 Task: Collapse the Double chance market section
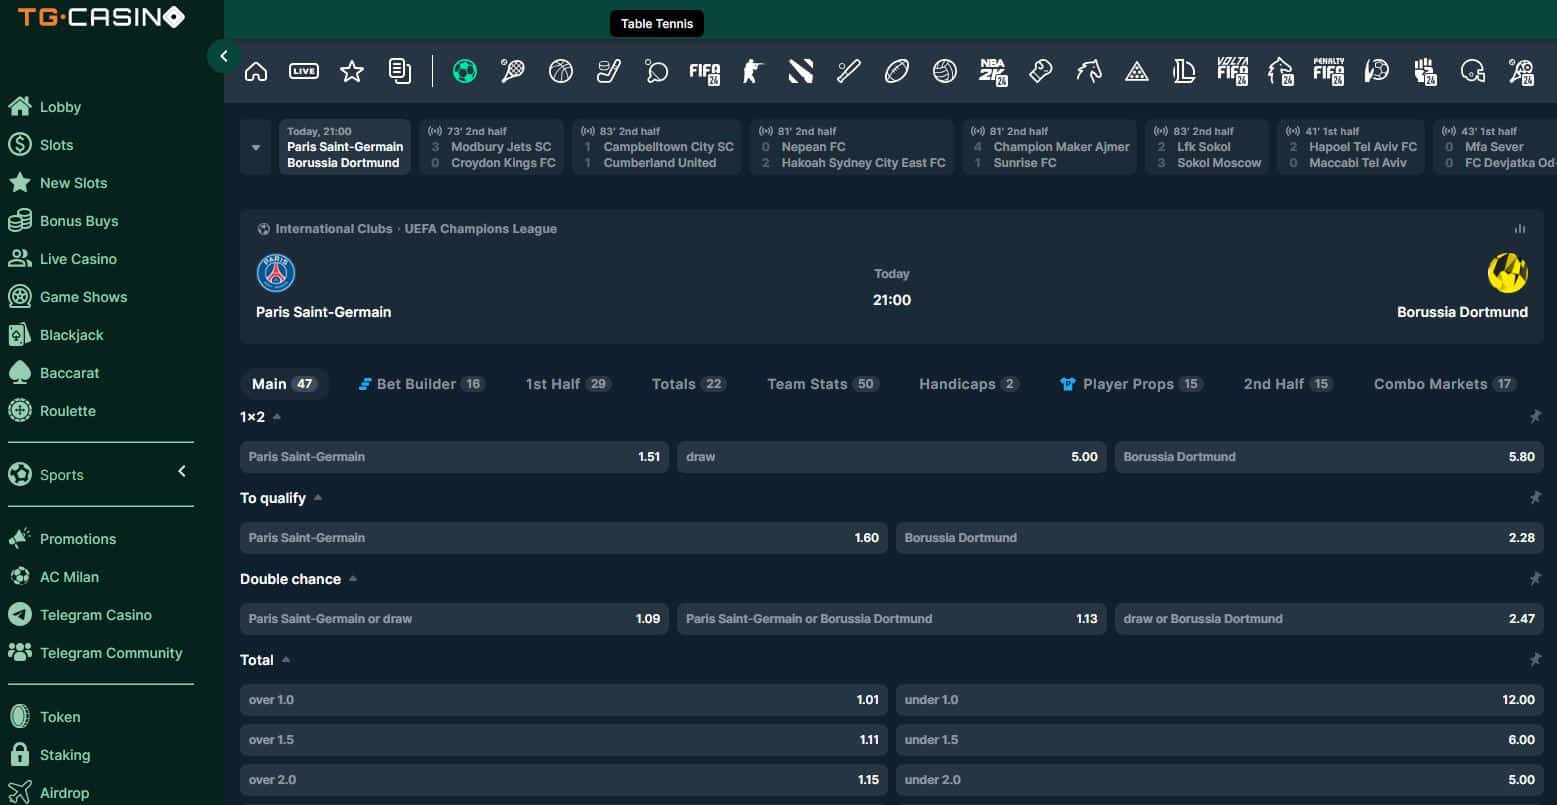[353, 579]
